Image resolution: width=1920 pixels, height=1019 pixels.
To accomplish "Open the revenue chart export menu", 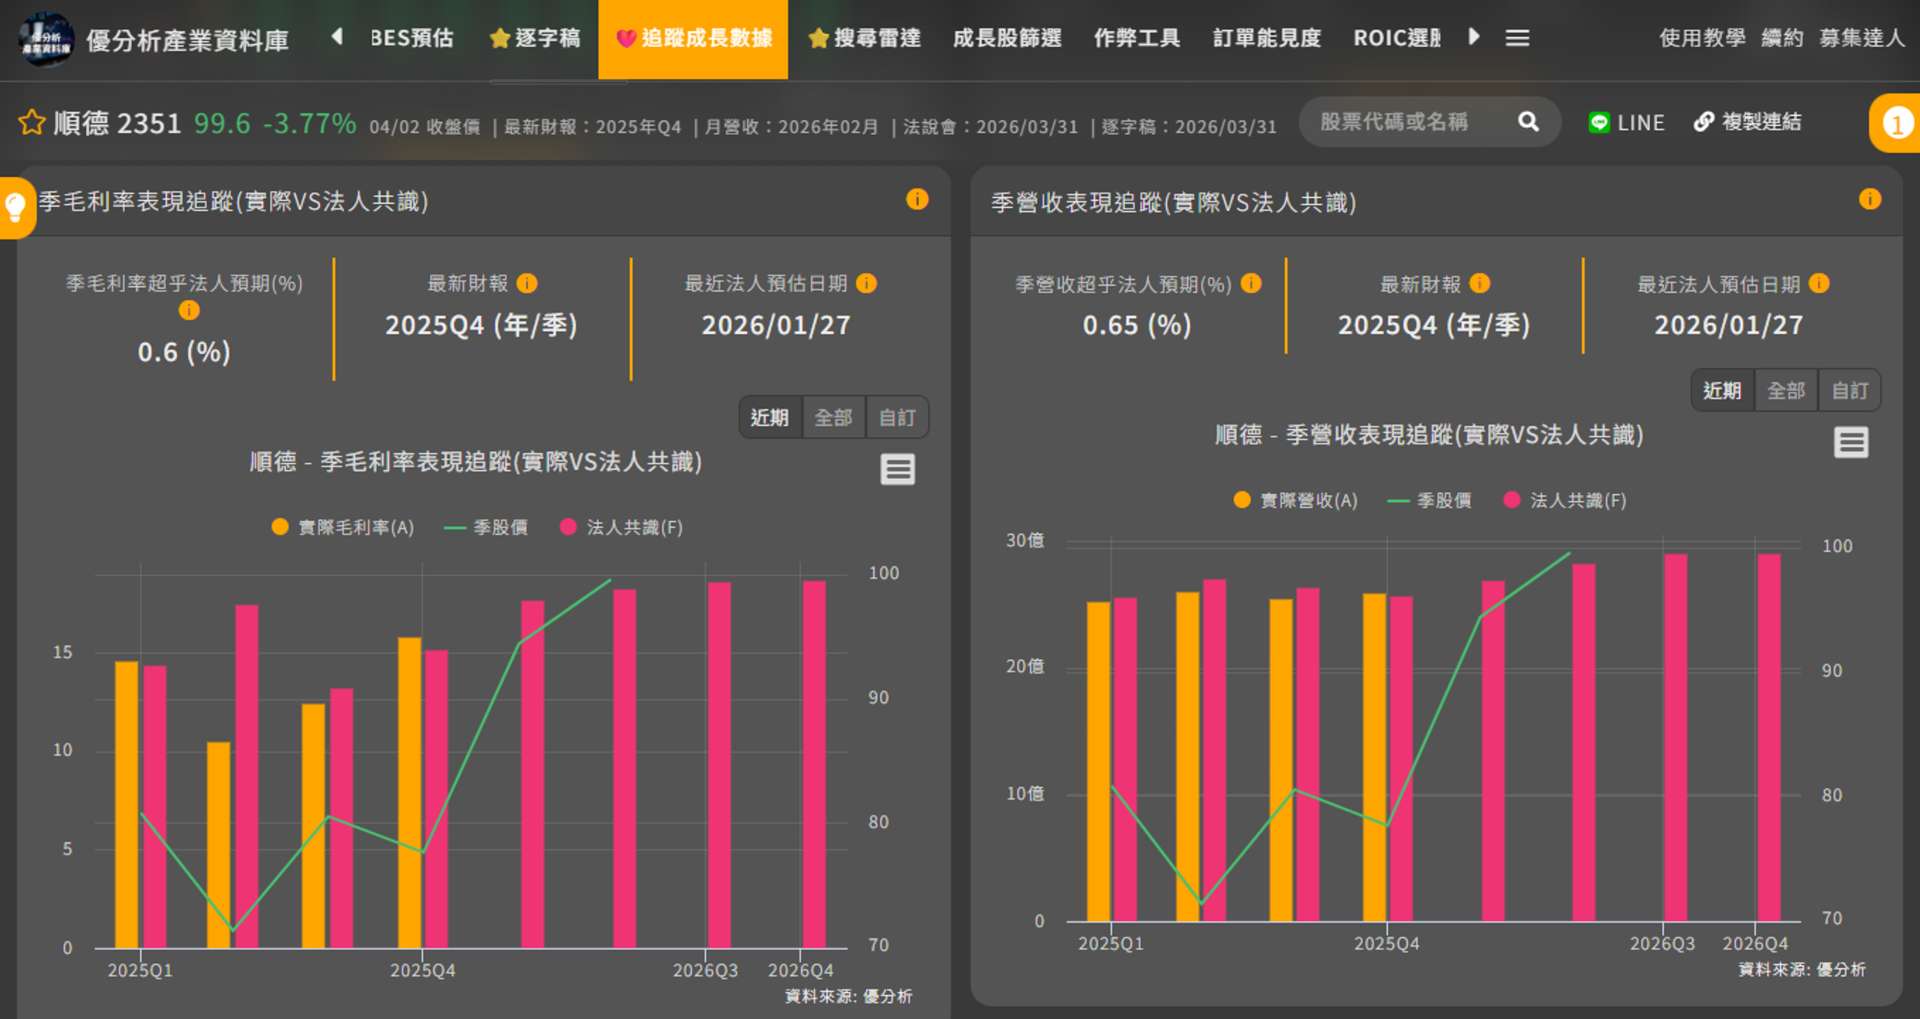I will point(1850,442).
